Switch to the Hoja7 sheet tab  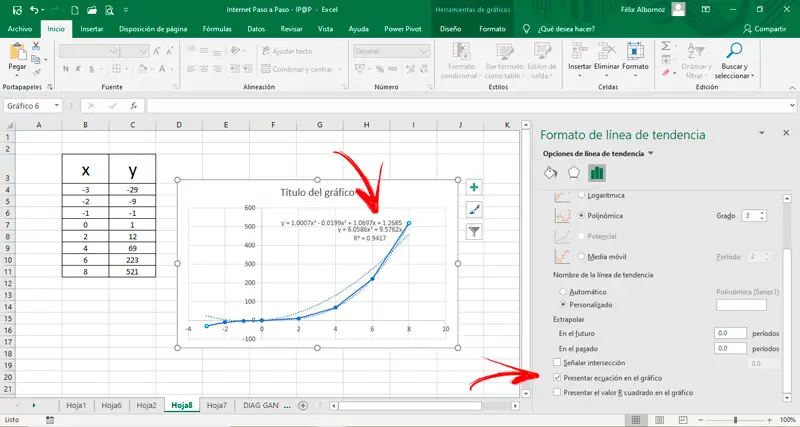coord(217,405)
